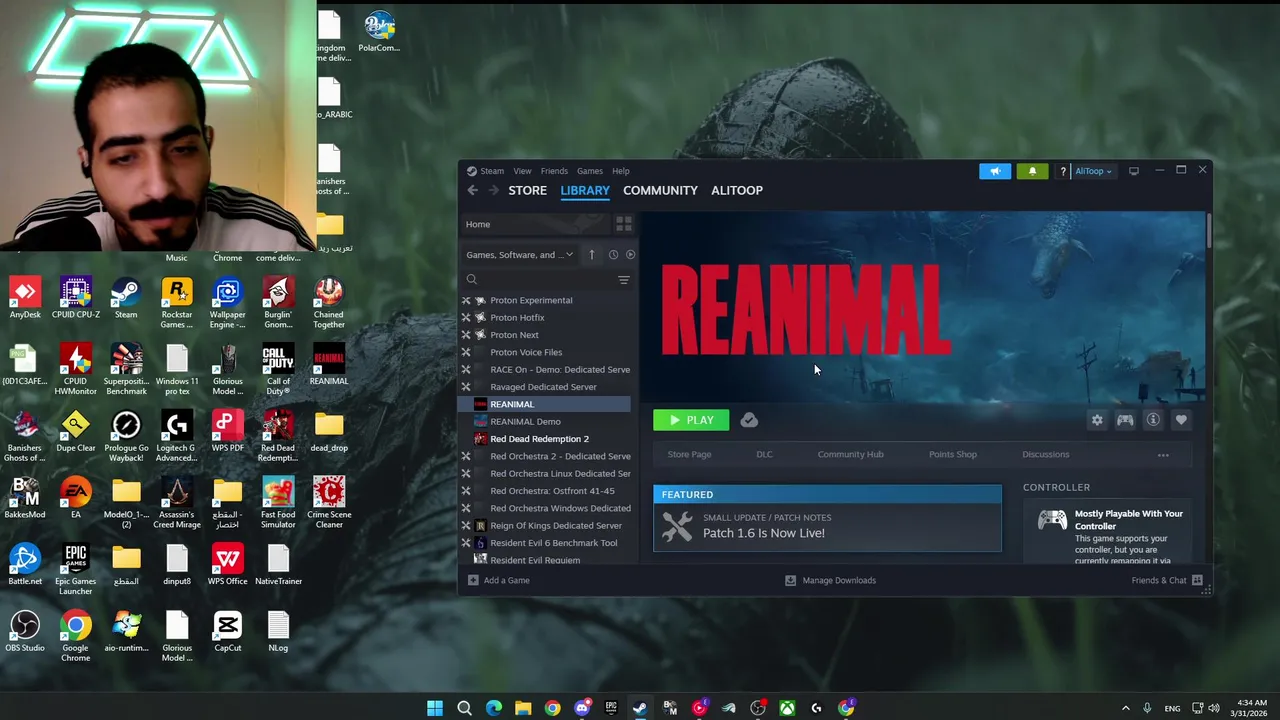This screenshot has height=720, width=1280.
Task: Expand the AliToop account dropdown
Action: pyautogui.click(x=1093, y=171)
